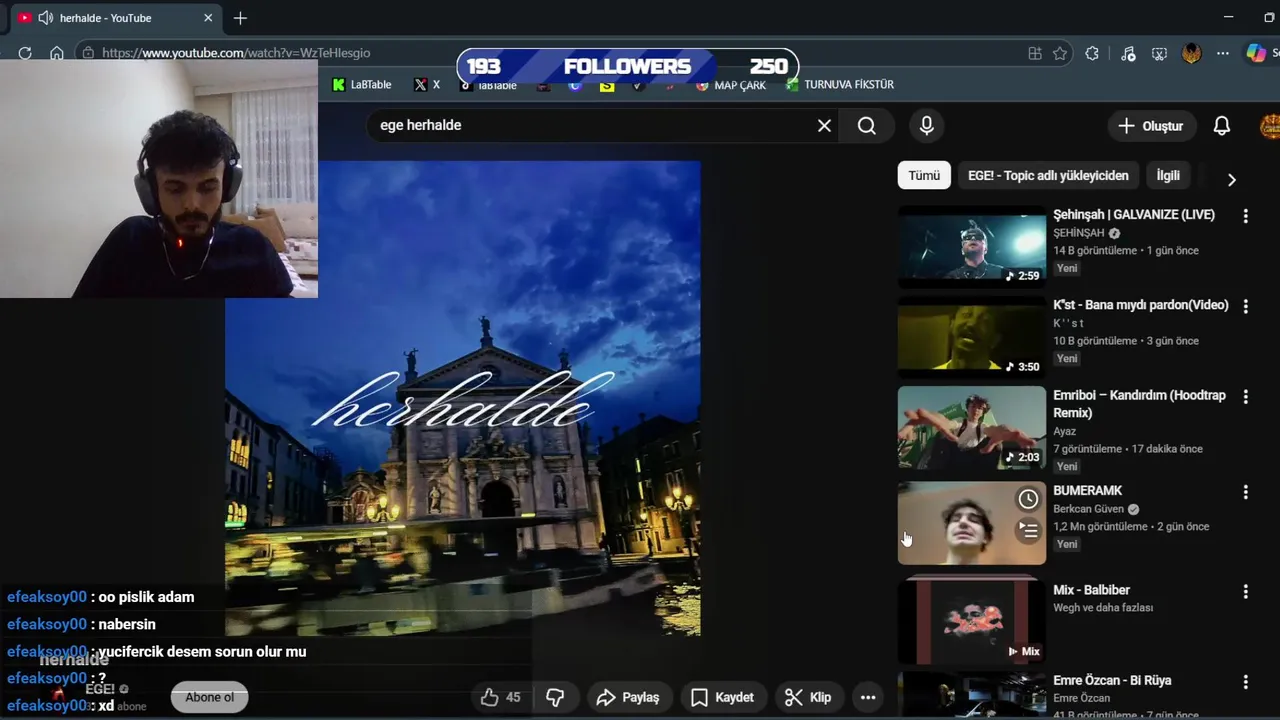Clear the YouTube search text with X
1280x720 pixels.
[x=824, y=126]
